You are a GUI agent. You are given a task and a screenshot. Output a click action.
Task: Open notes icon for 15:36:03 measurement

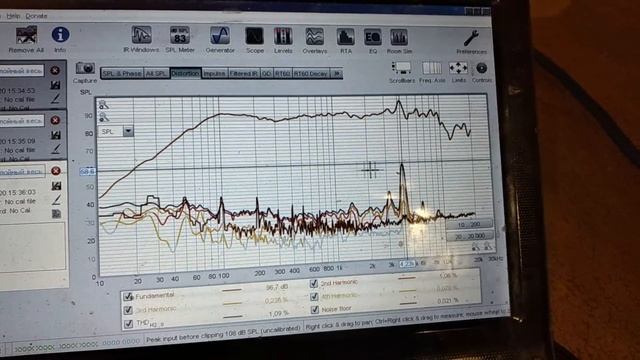tap(57, 213)
